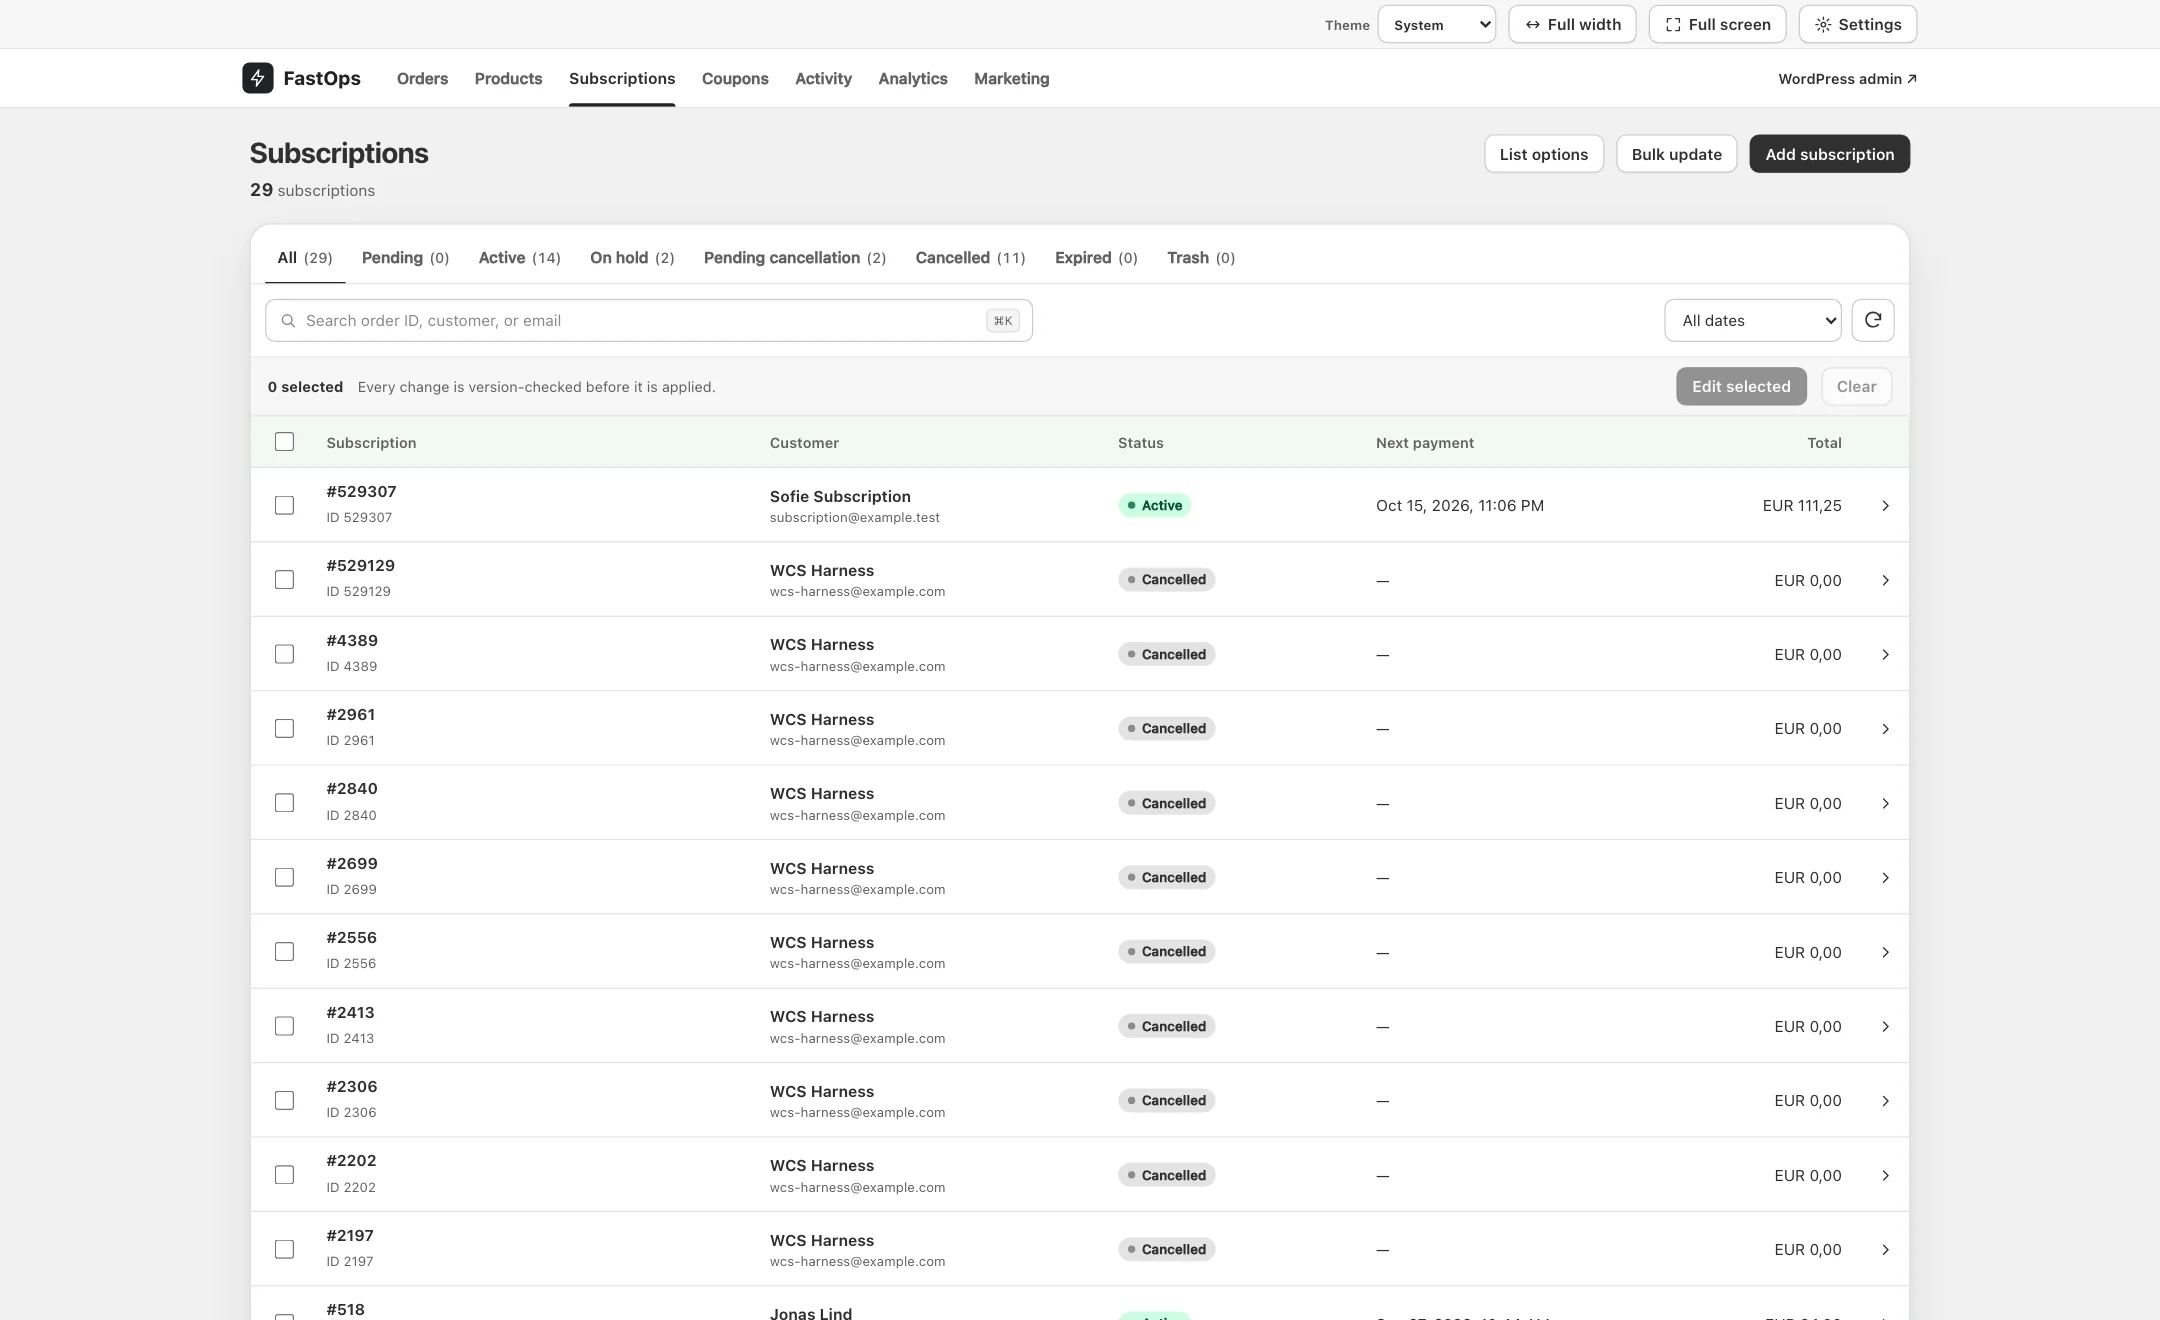Check the box for subscription #4389
2160x1320 pixels.
pyautogui.click(x=284, y=654)
